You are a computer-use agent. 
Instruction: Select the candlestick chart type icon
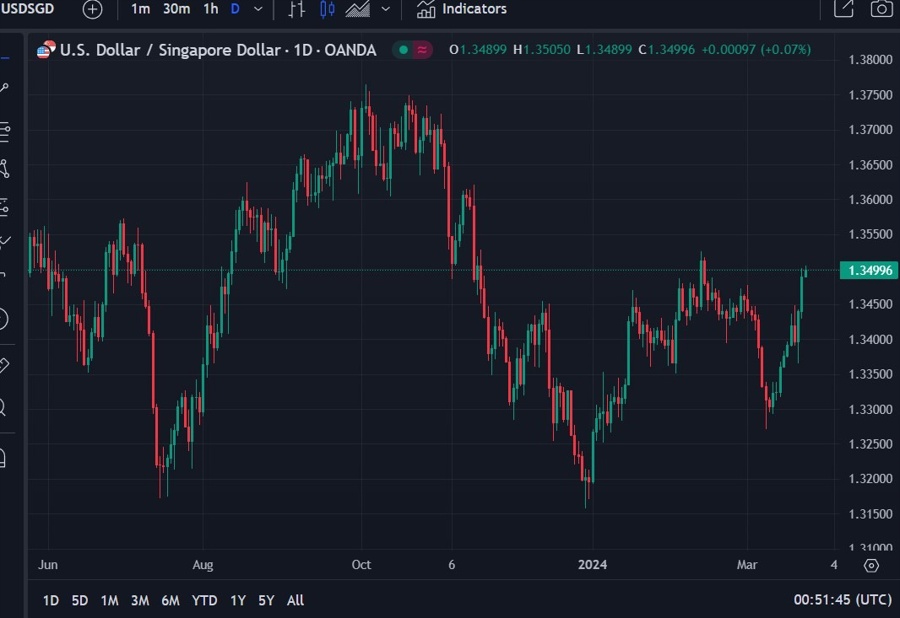click(x=327, y=9)
